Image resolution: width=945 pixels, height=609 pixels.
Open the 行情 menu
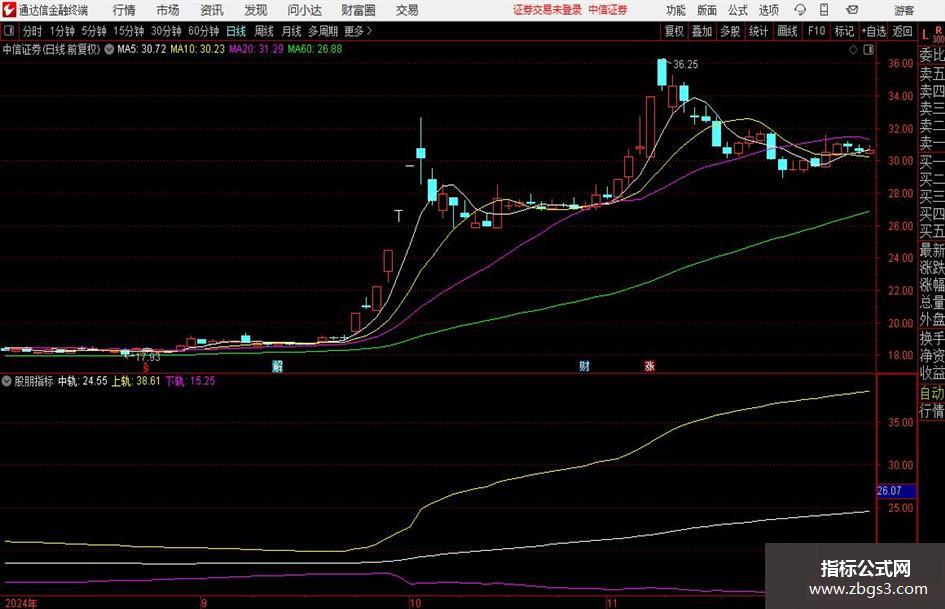coord(124,10)
